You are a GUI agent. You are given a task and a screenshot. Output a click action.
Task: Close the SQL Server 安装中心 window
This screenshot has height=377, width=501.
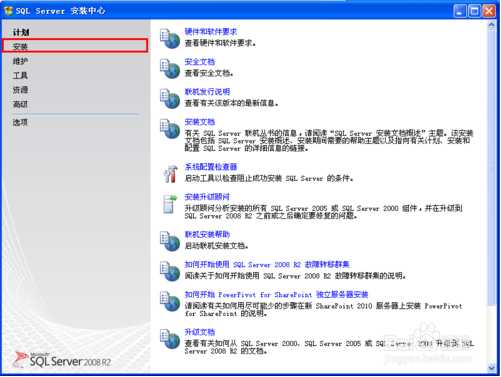[489, 11]
